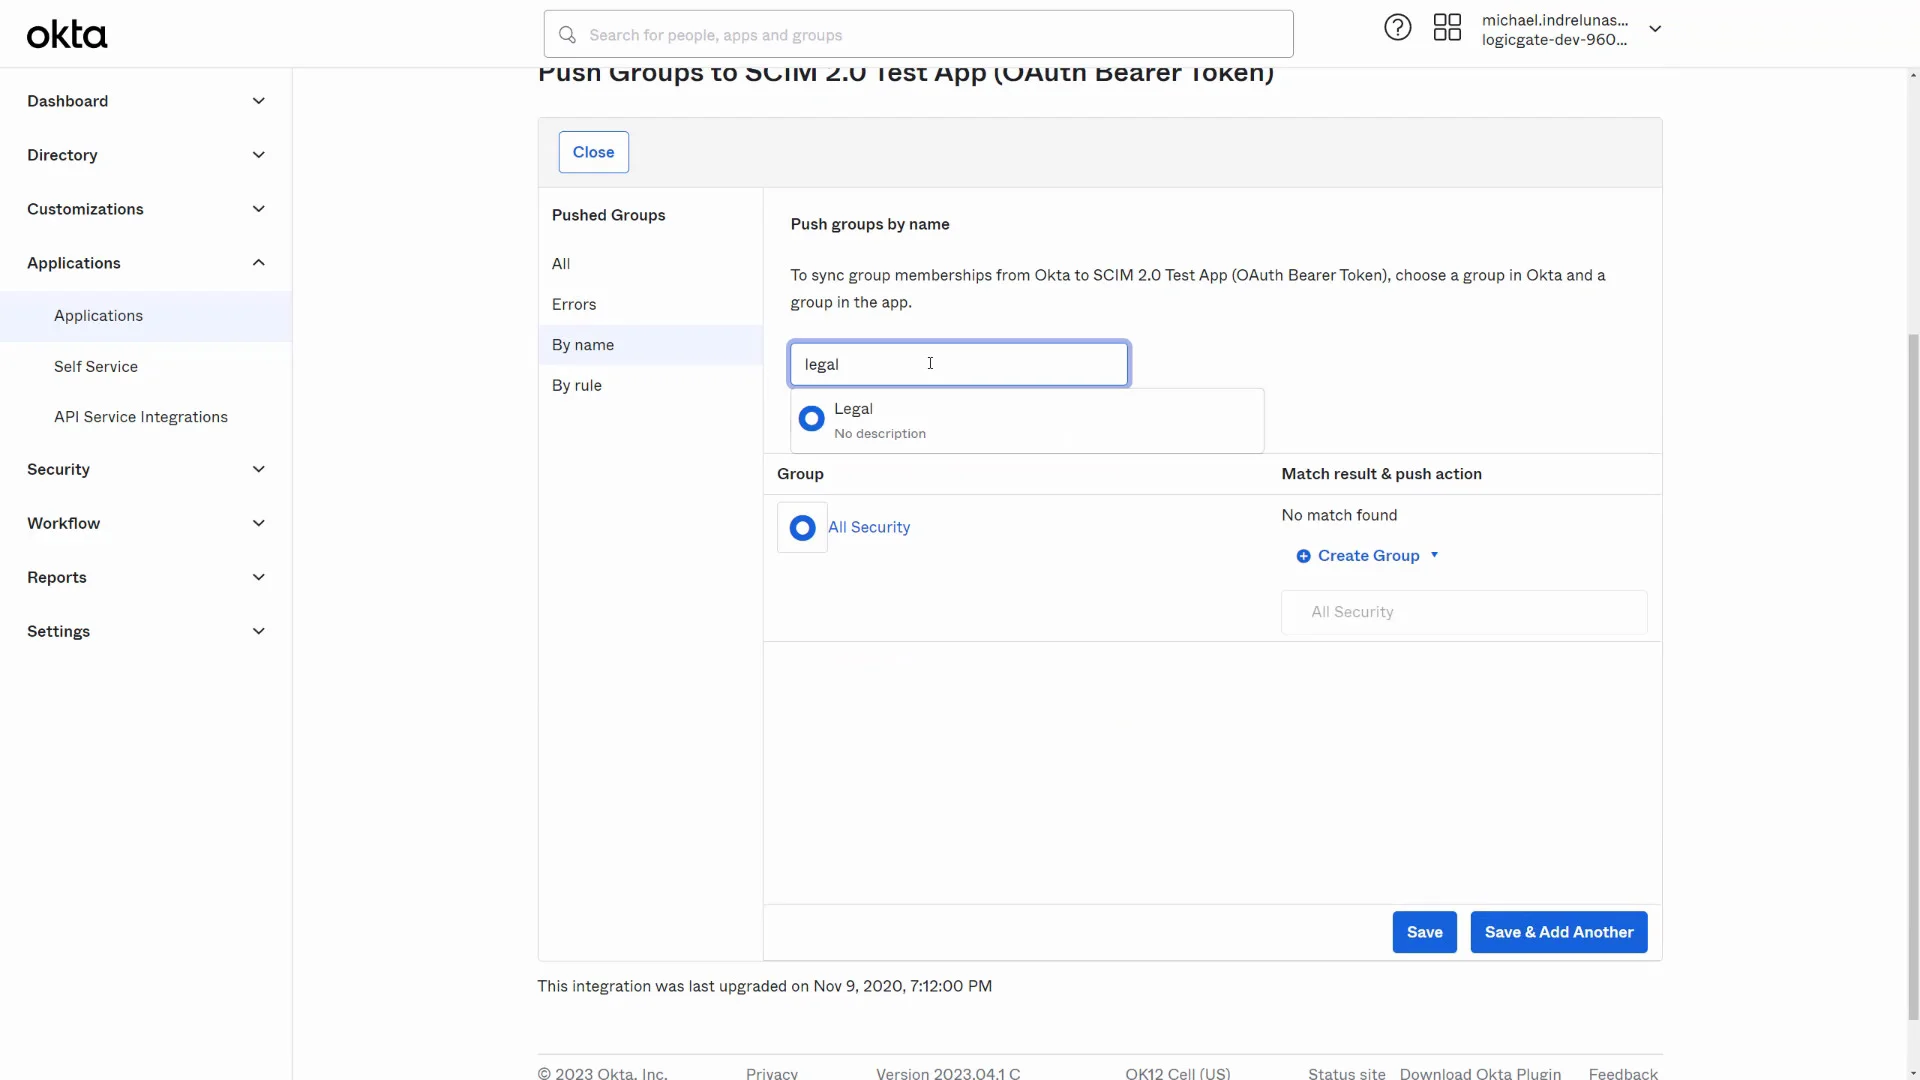
Task: Open the Status site footer link
Action: tap(1346, 1073)
